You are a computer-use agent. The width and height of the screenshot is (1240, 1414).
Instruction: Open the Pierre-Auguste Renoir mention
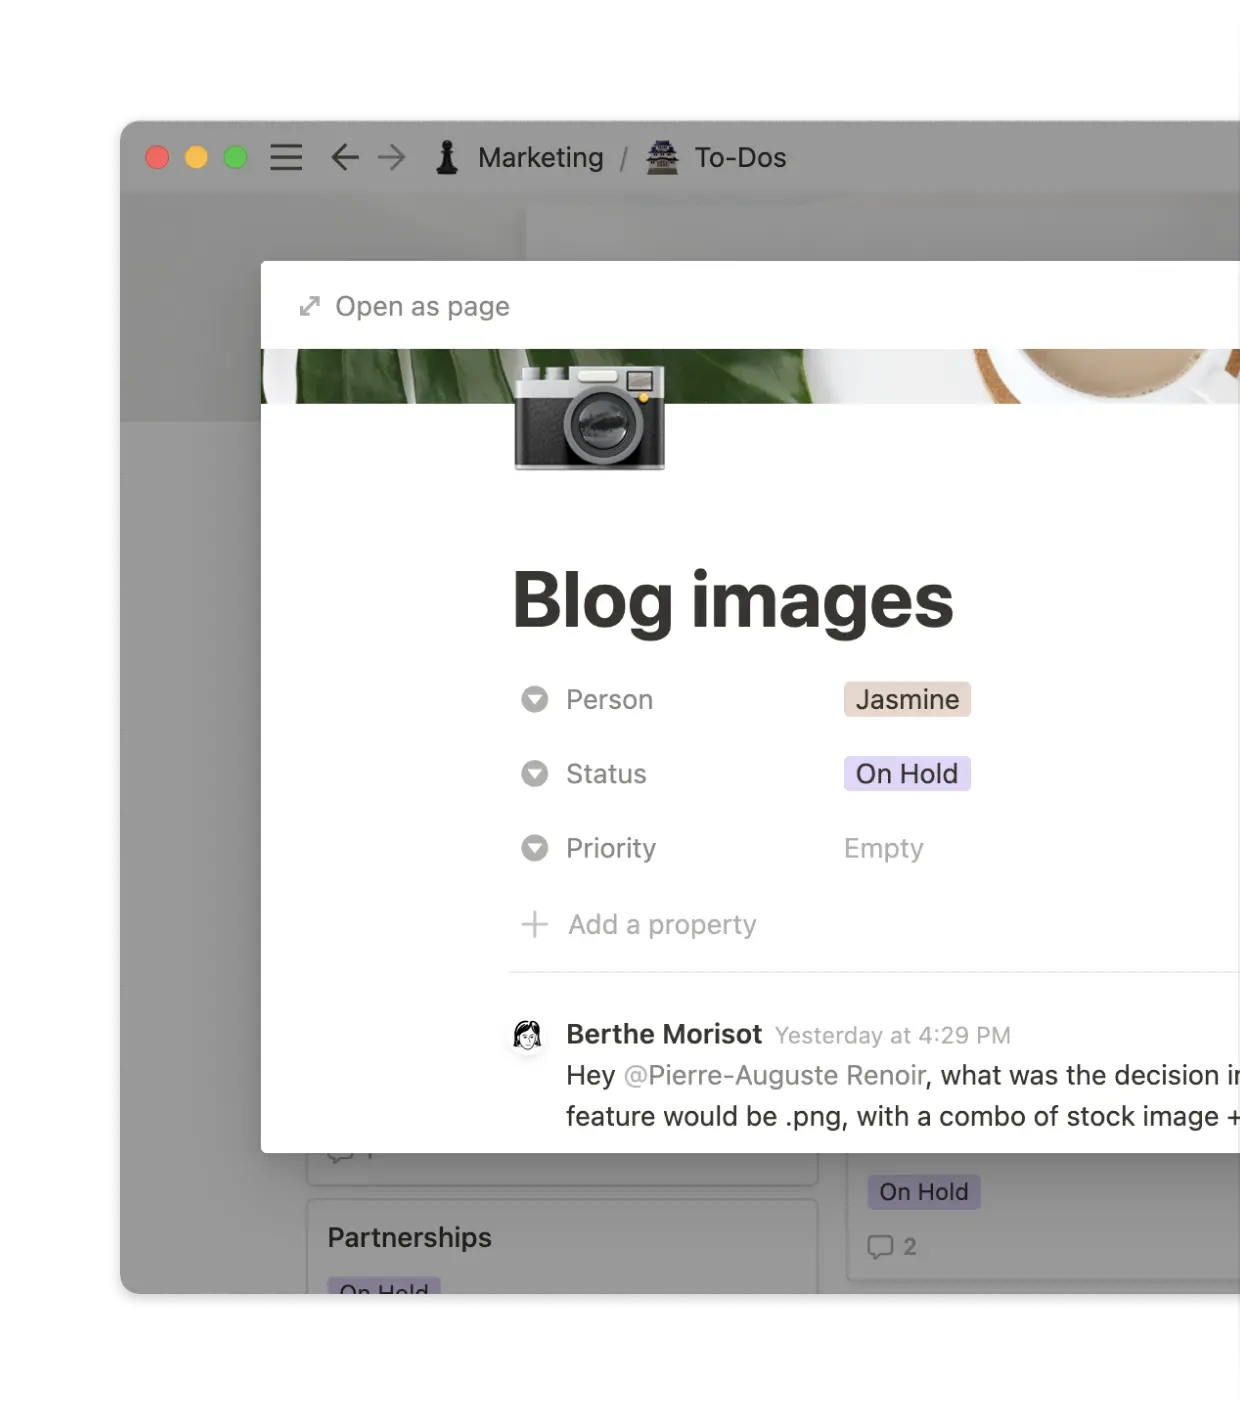[776, 1076]
